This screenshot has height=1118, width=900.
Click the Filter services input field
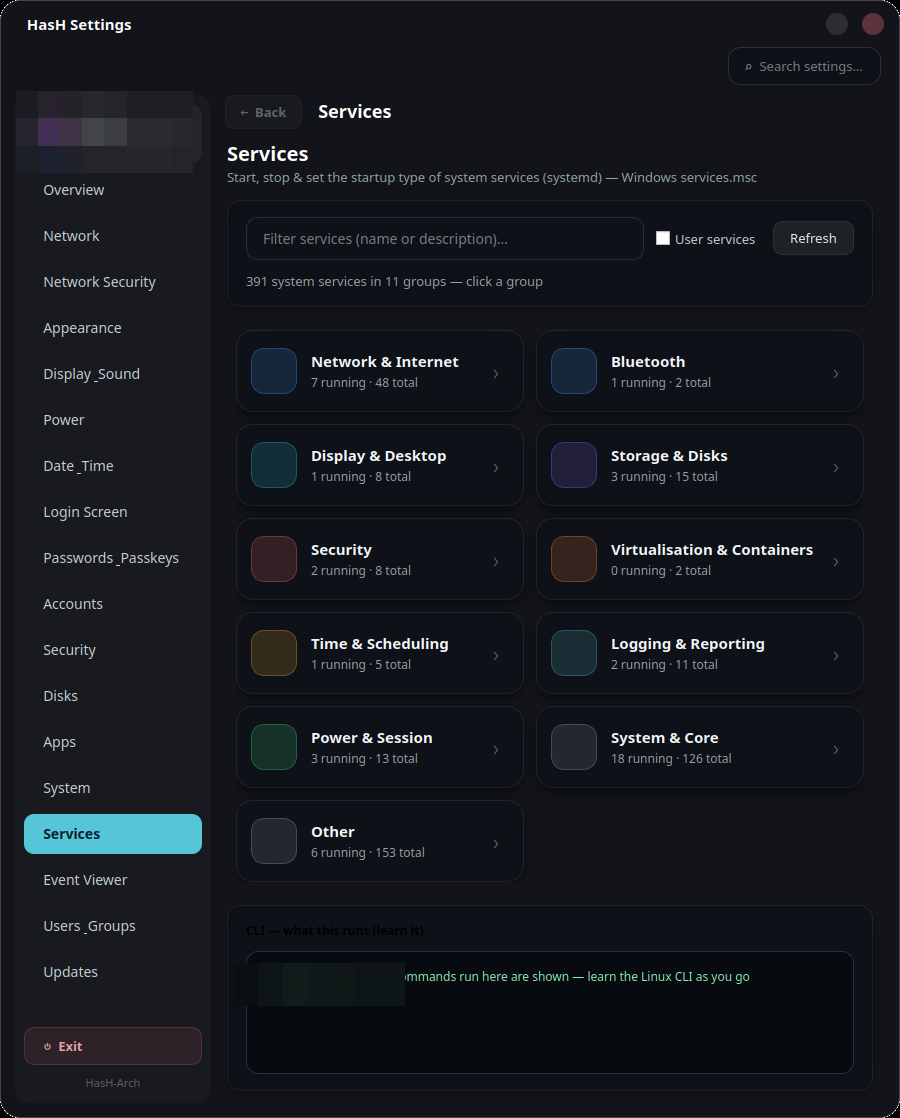444,239
